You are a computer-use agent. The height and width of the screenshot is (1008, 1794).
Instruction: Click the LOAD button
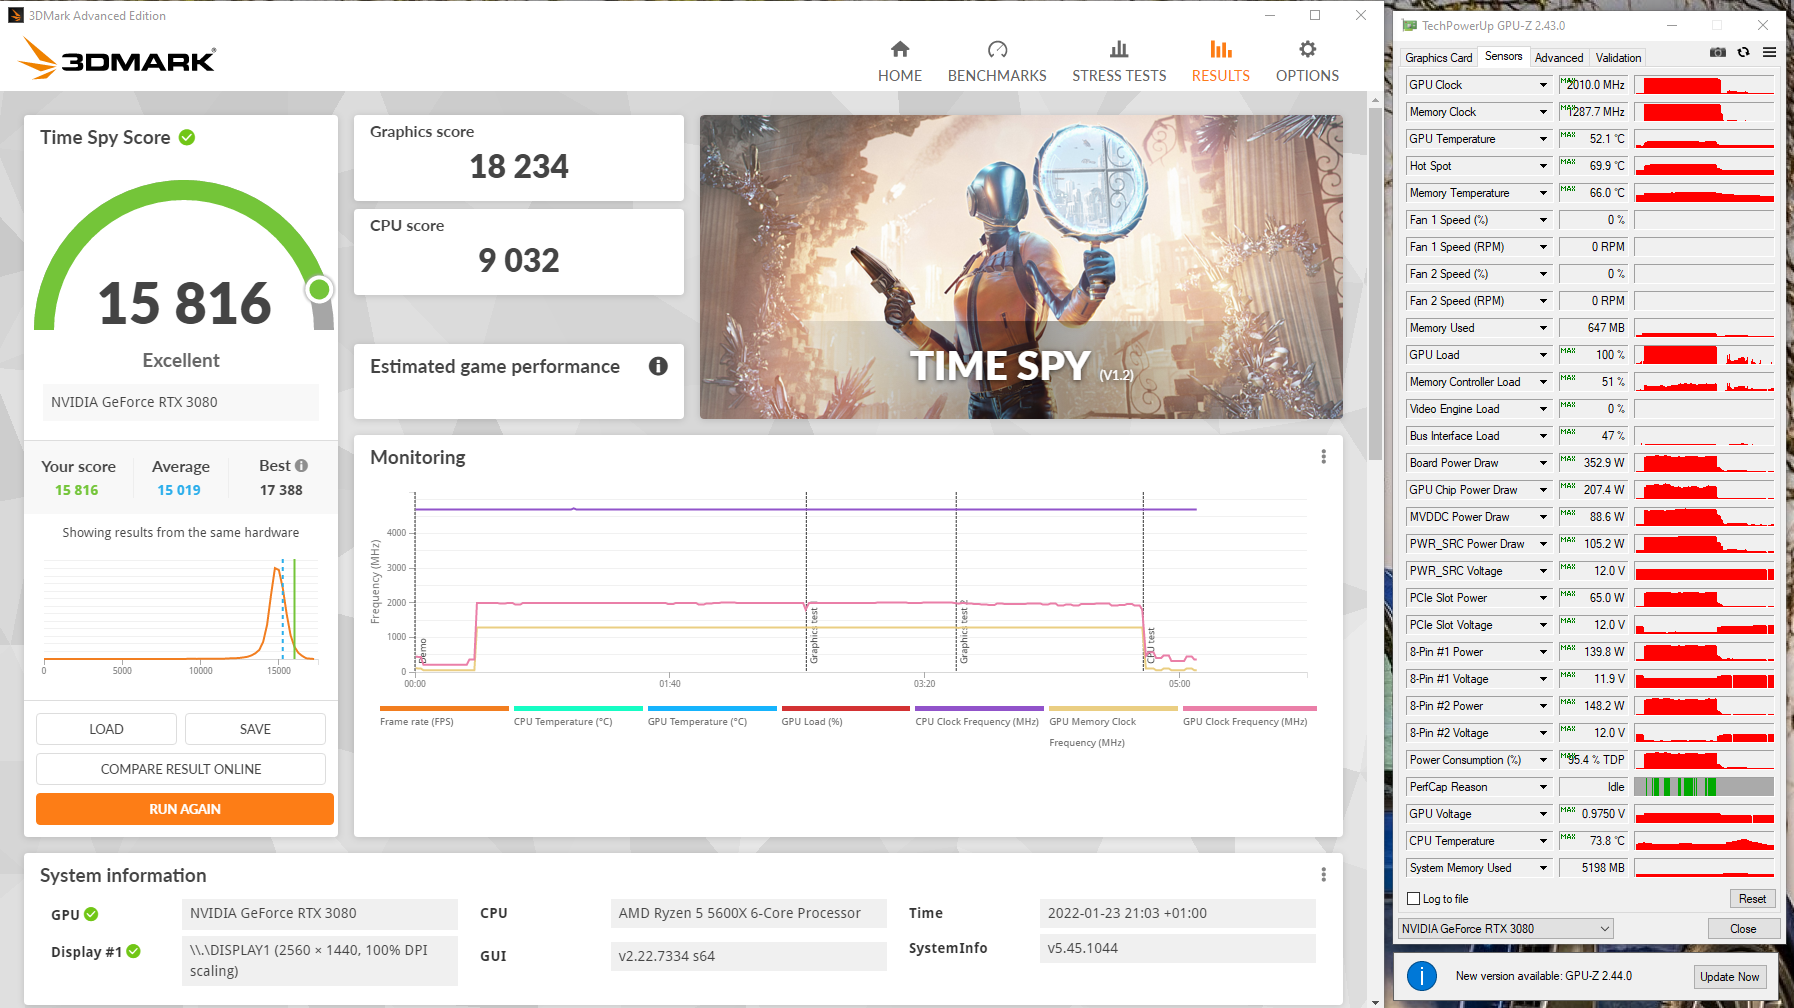pyautogui.click(x=106, y=729)
